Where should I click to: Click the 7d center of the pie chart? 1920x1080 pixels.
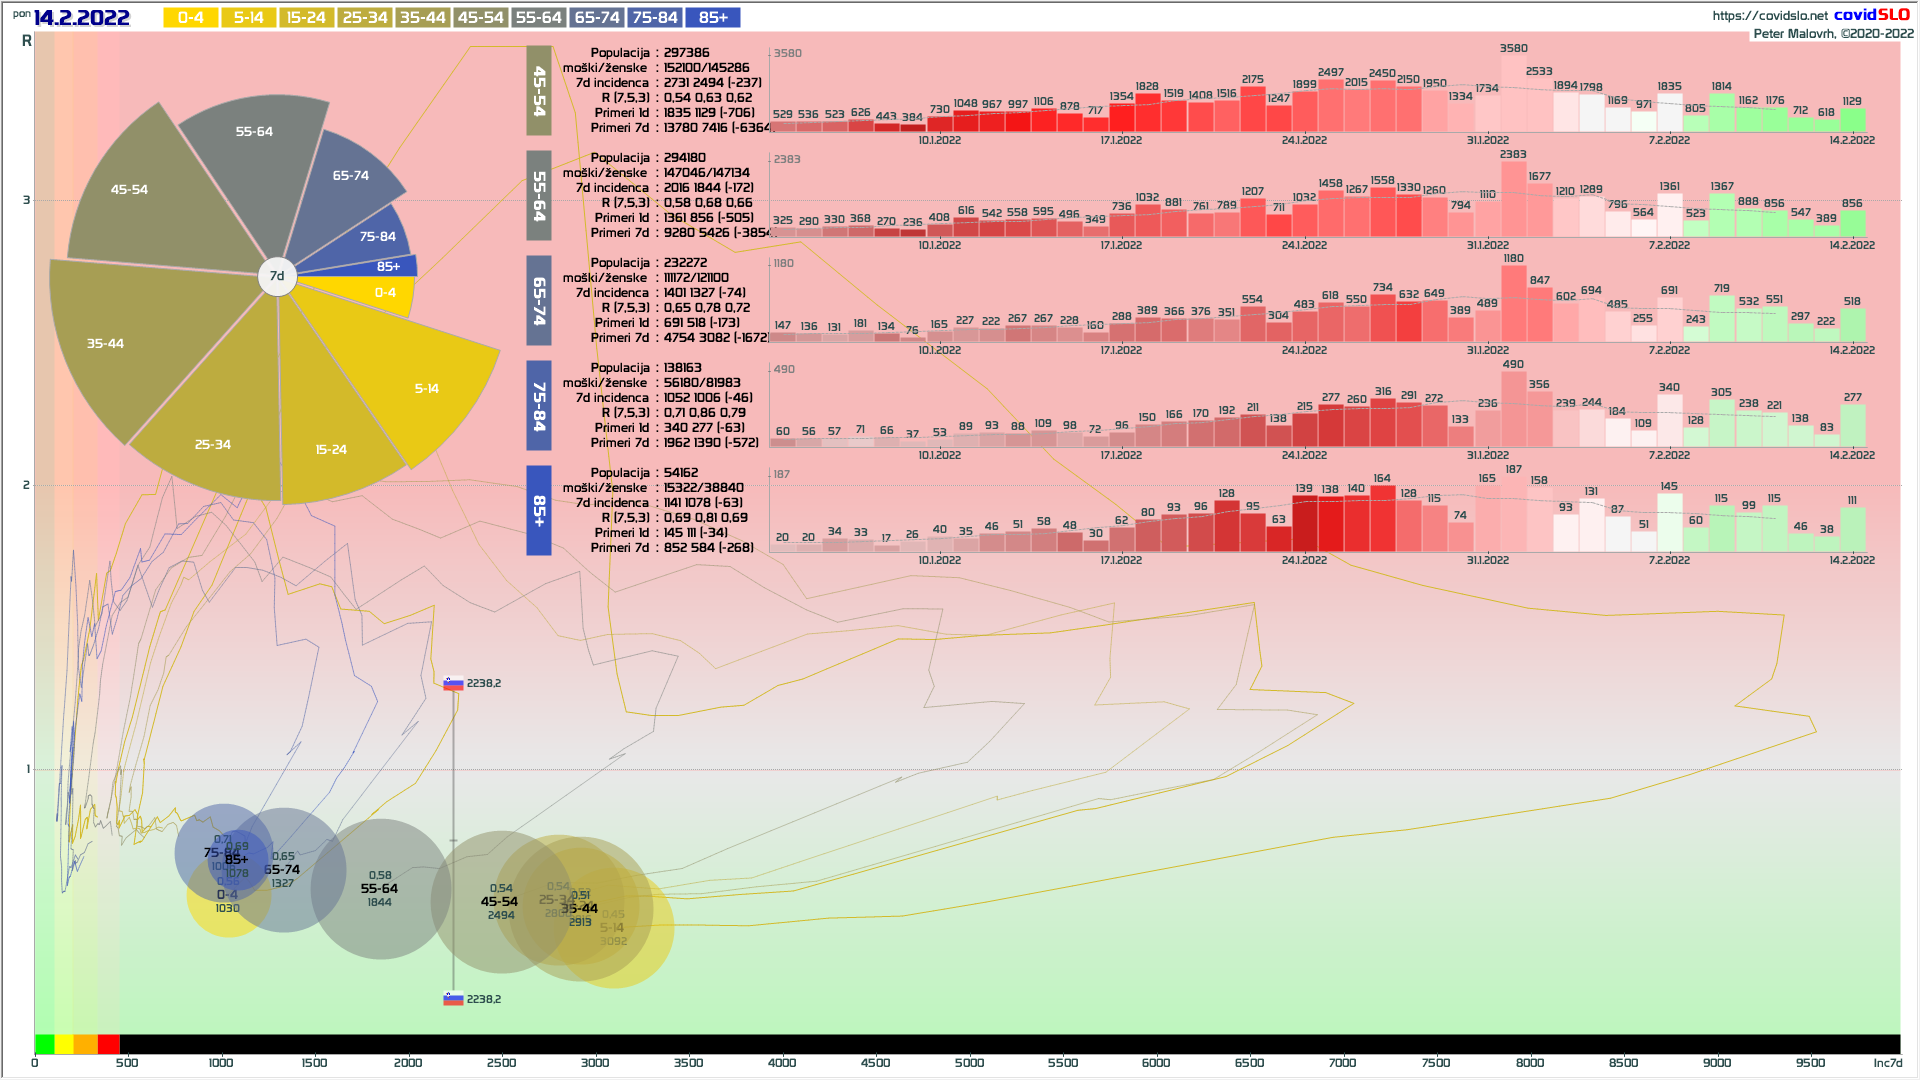coord(277,276)
